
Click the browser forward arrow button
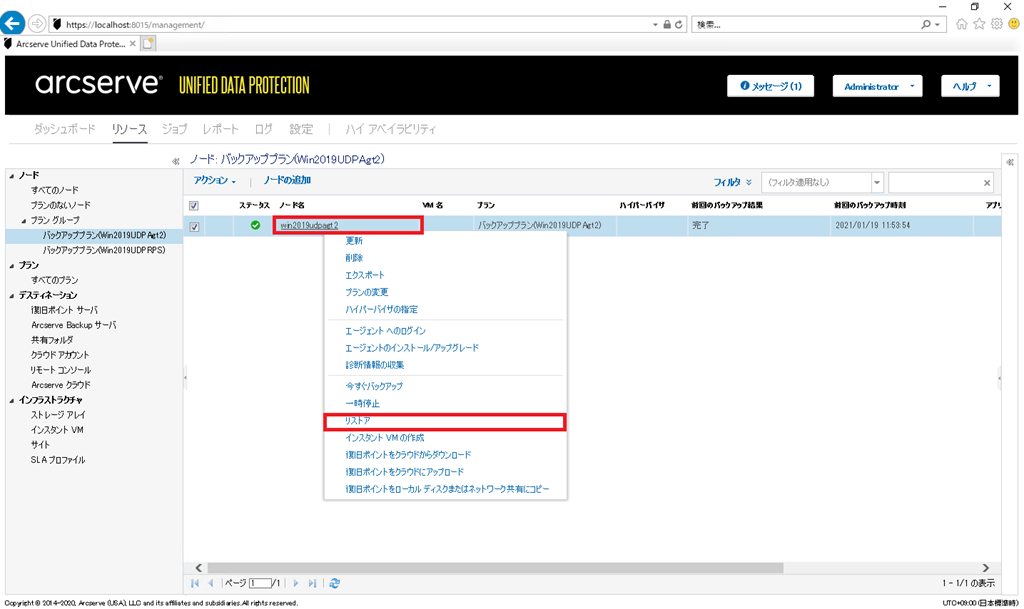point(37,24)
